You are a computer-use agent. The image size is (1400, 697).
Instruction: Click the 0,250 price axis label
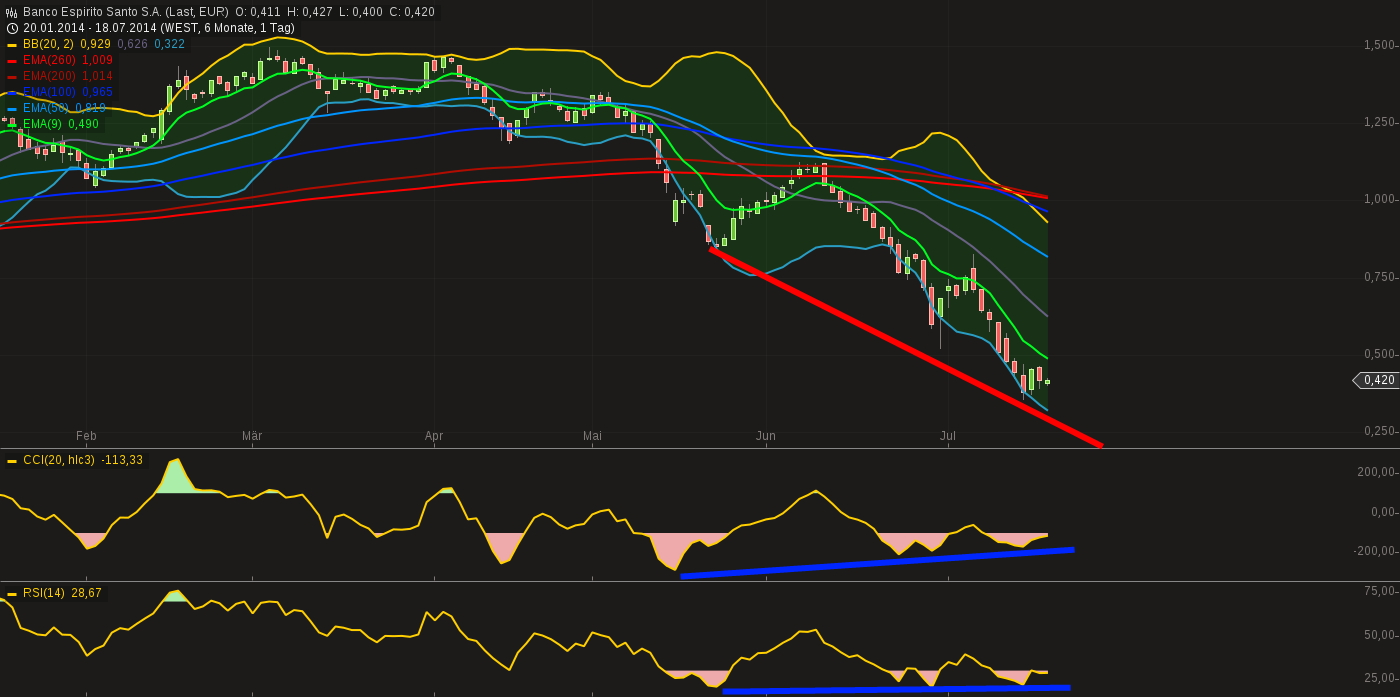pos(1379,431)
